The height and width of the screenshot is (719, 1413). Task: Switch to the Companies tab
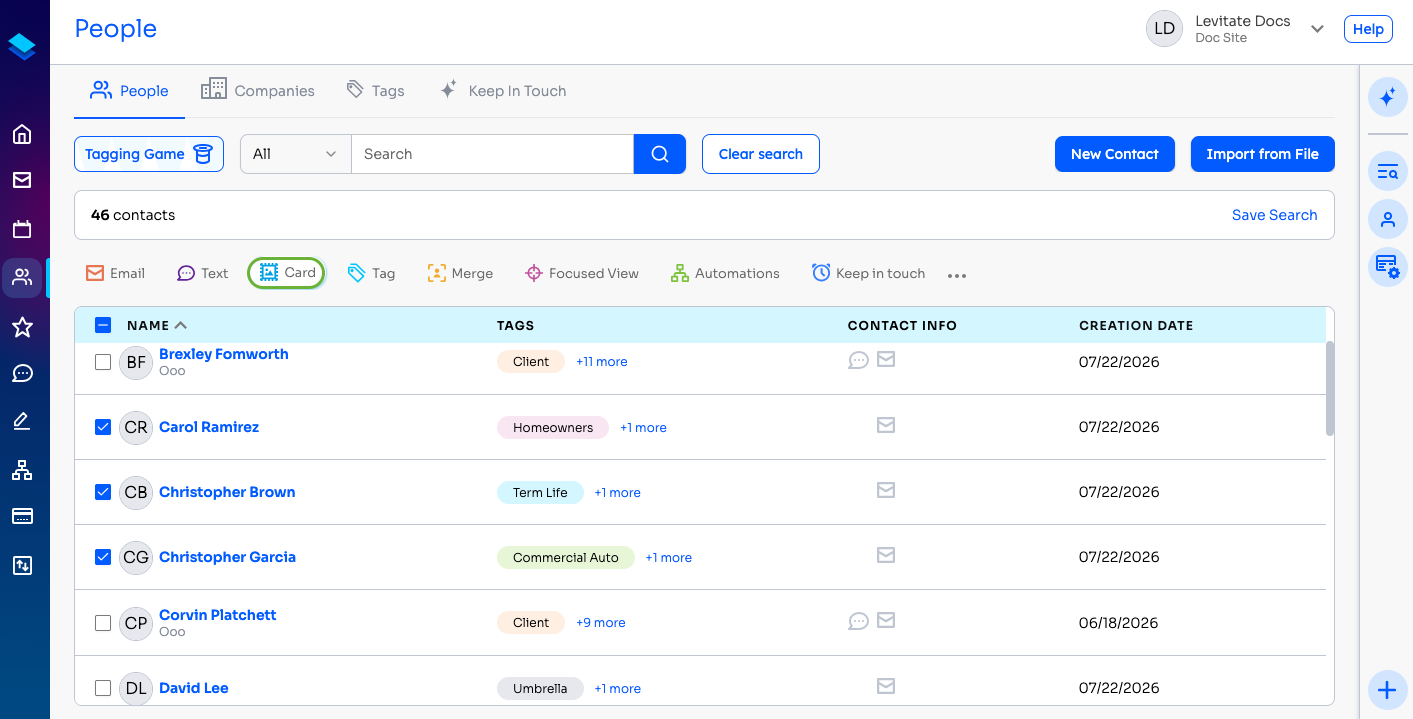[258, 91]
